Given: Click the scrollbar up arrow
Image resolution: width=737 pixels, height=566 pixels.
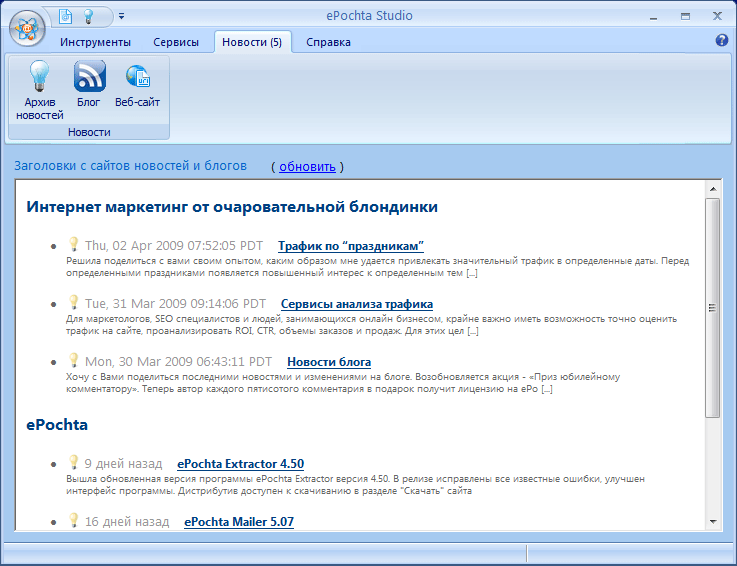Looking at the screenshot, I should tap(713, 189).
